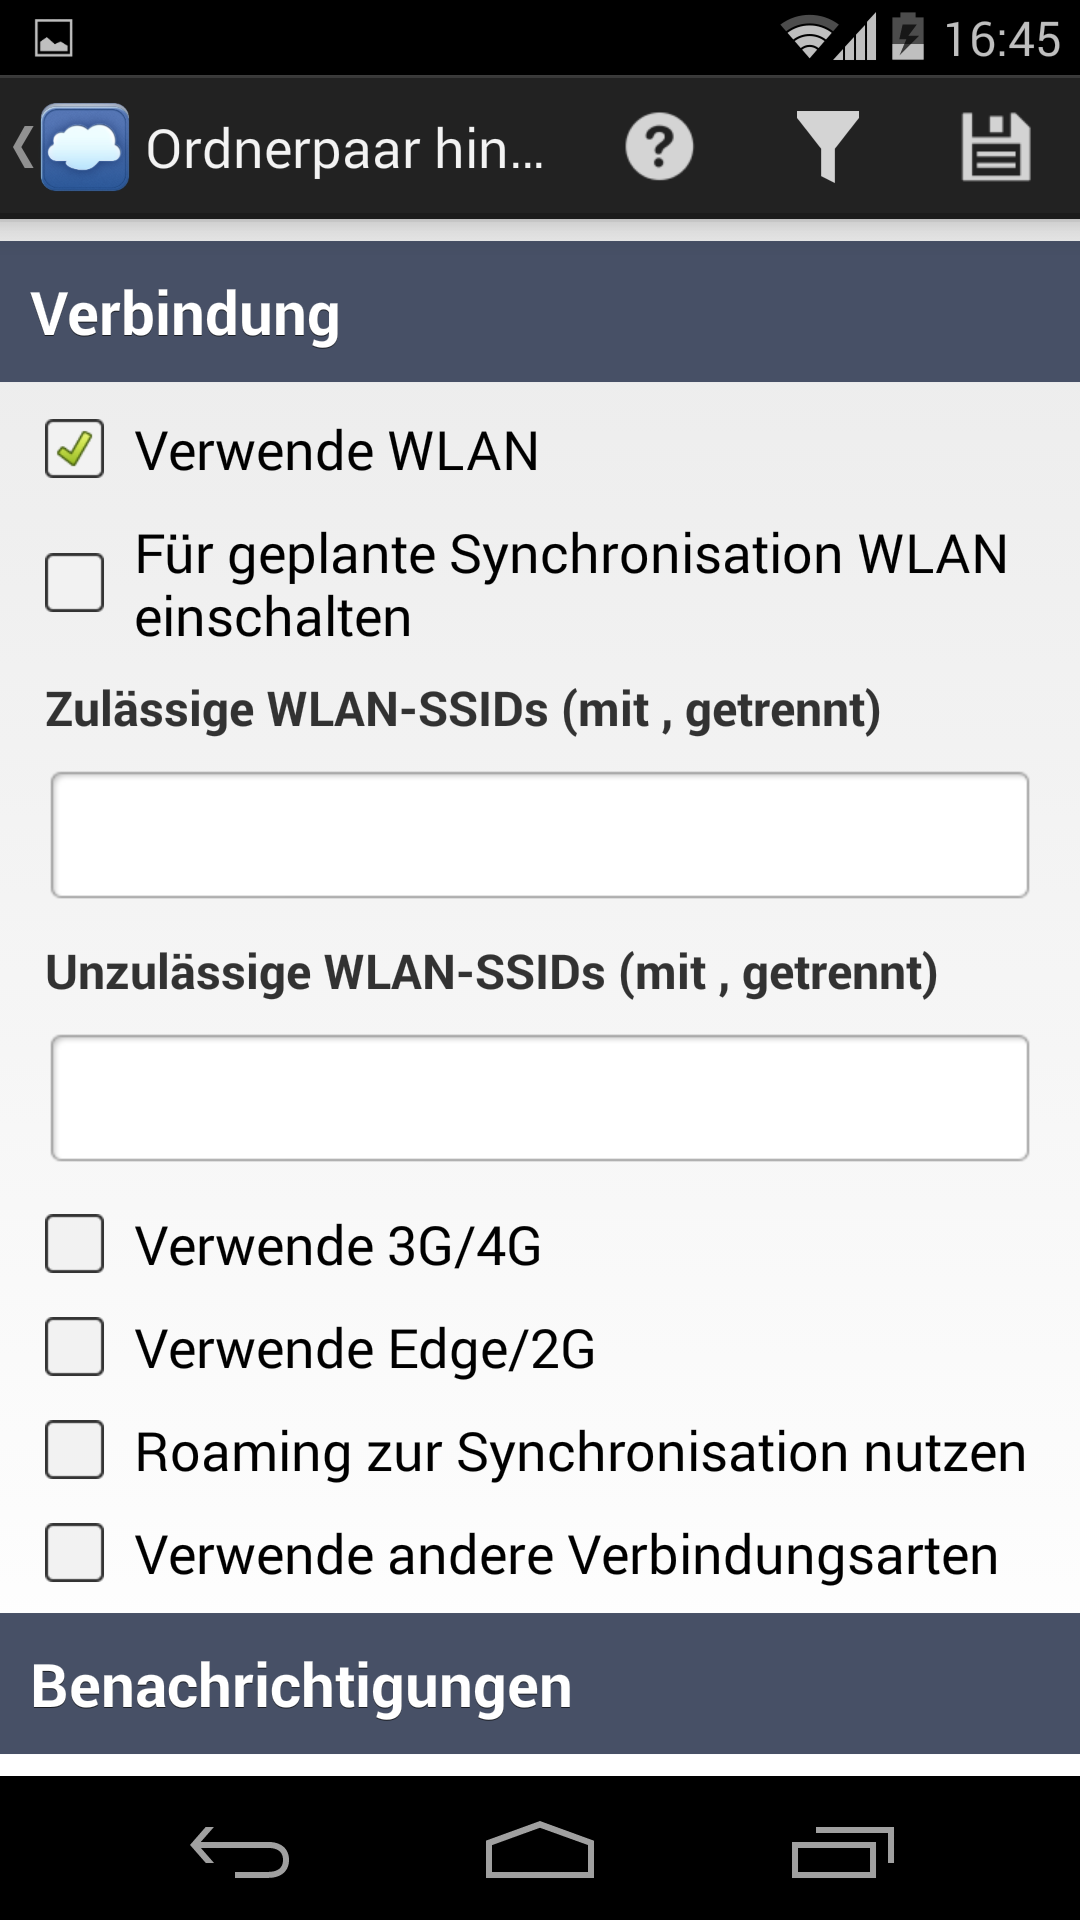Toggle Roaming zur Synchronisation nutzen

pos(75,1450)
